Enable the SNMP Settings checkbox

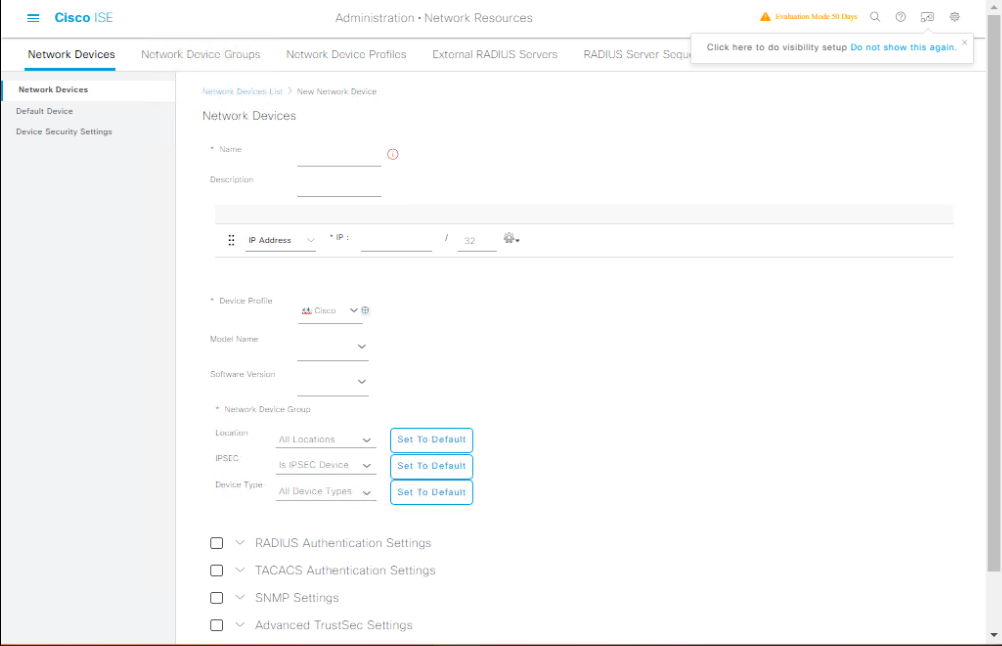[x=217, y=598]
